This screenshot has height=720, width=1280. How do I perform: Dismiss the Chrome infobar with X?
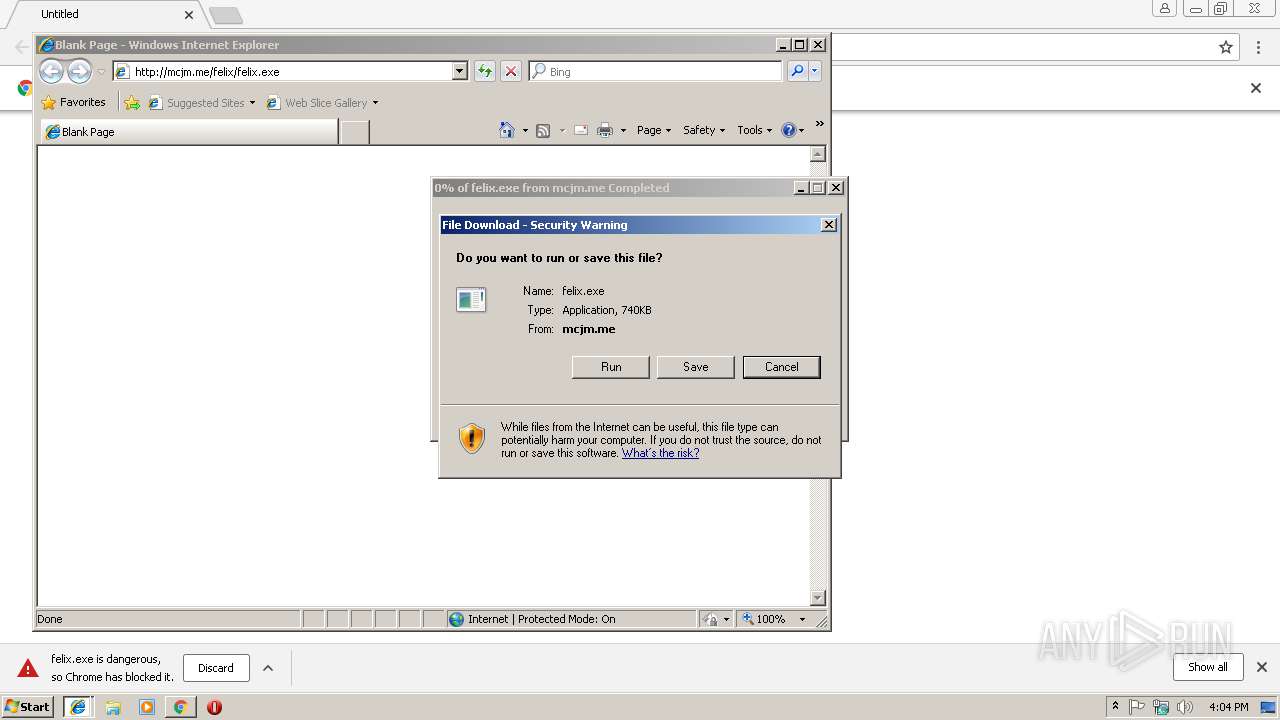pyautogui.click(x=1256, y=88)
